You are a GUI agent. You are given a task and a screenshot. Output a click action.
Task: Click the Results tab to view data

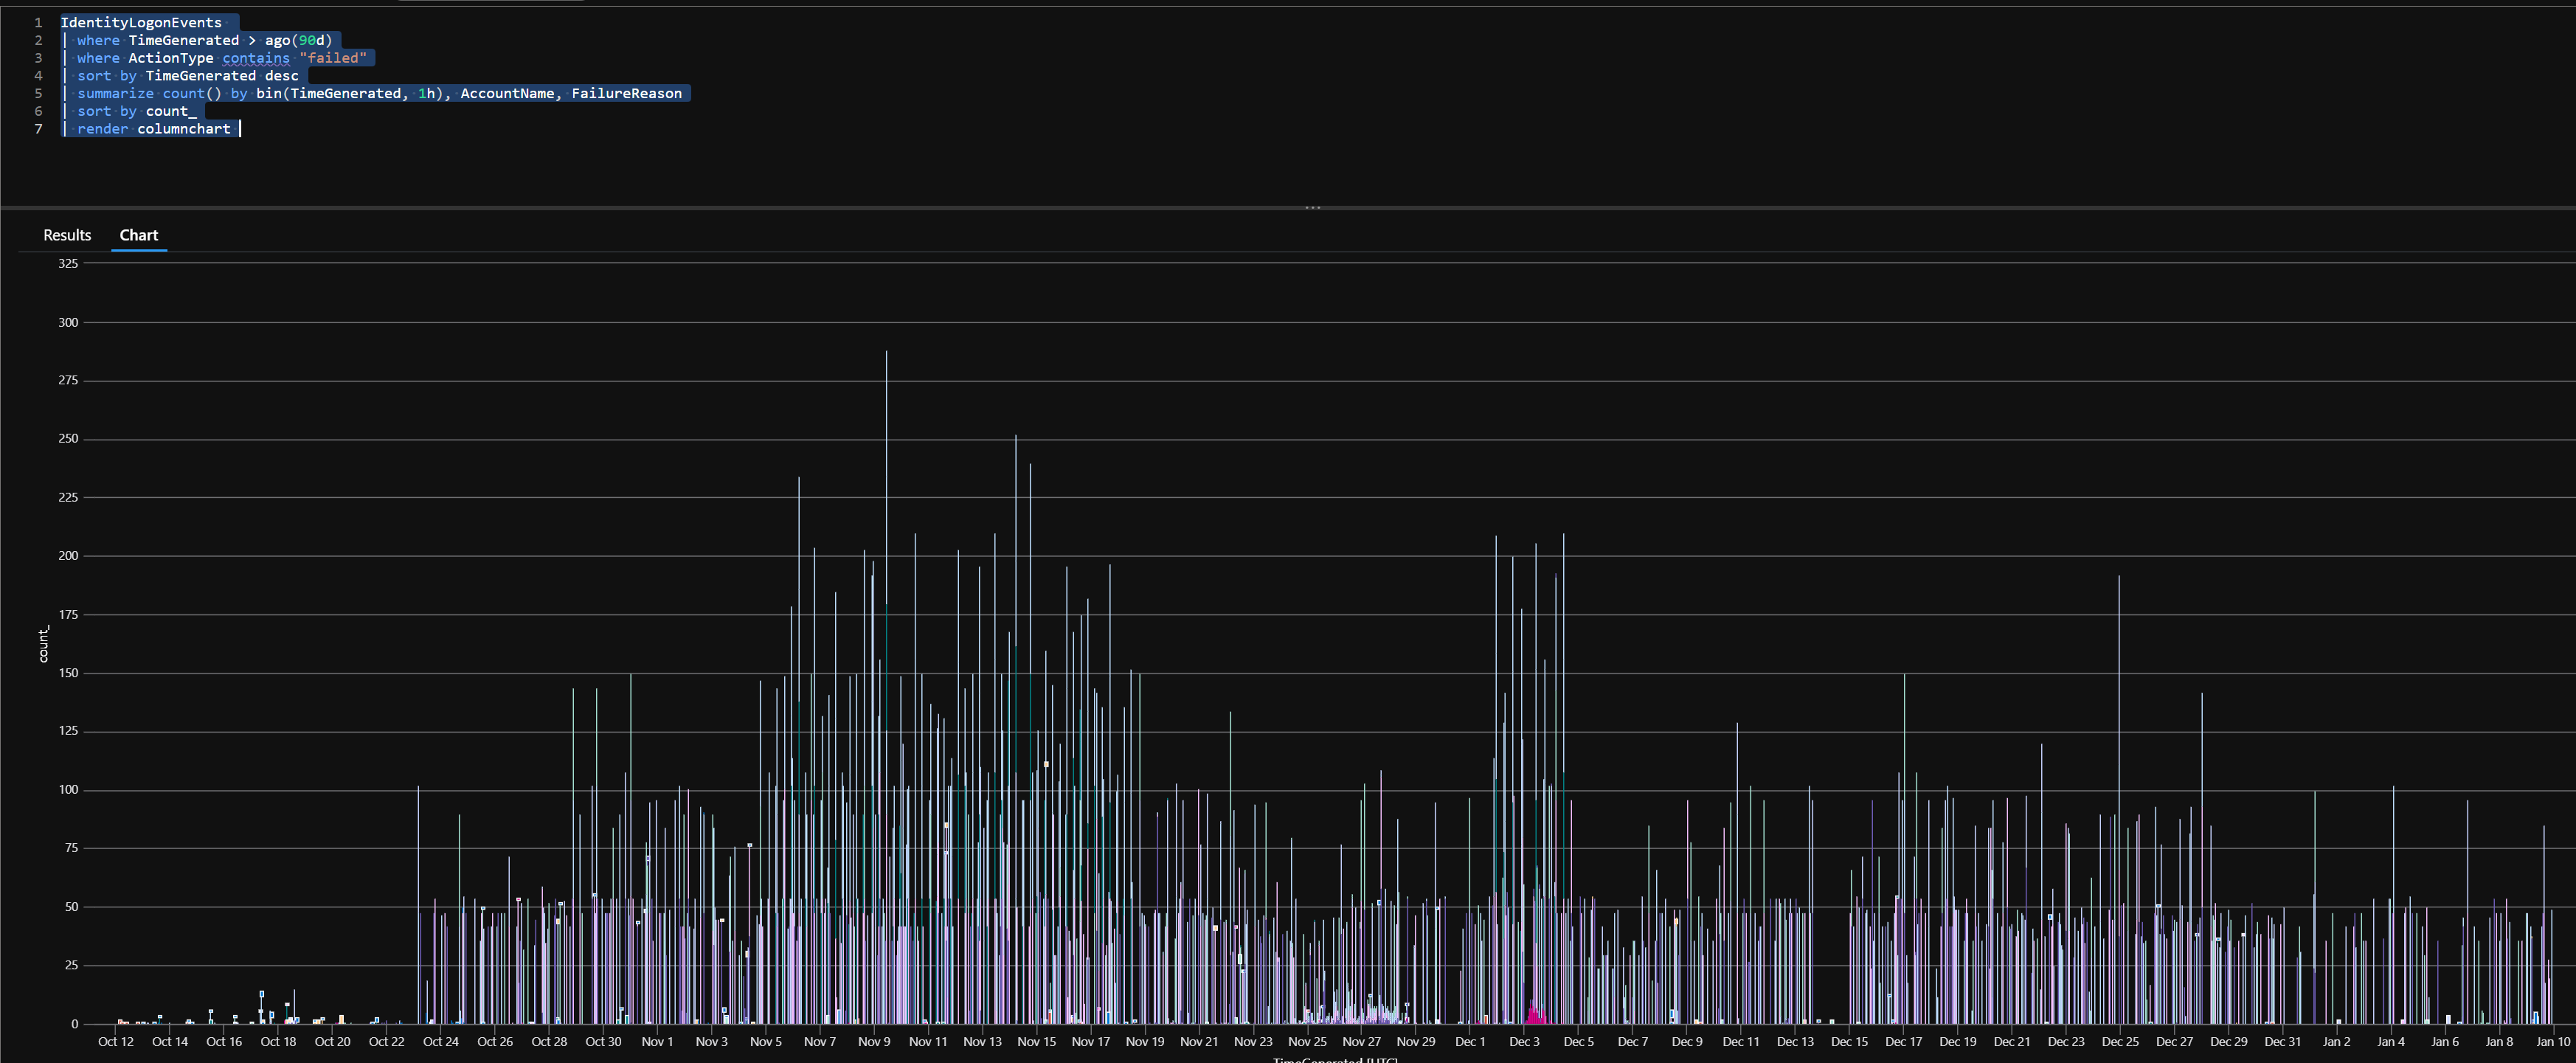click(67, 235)
